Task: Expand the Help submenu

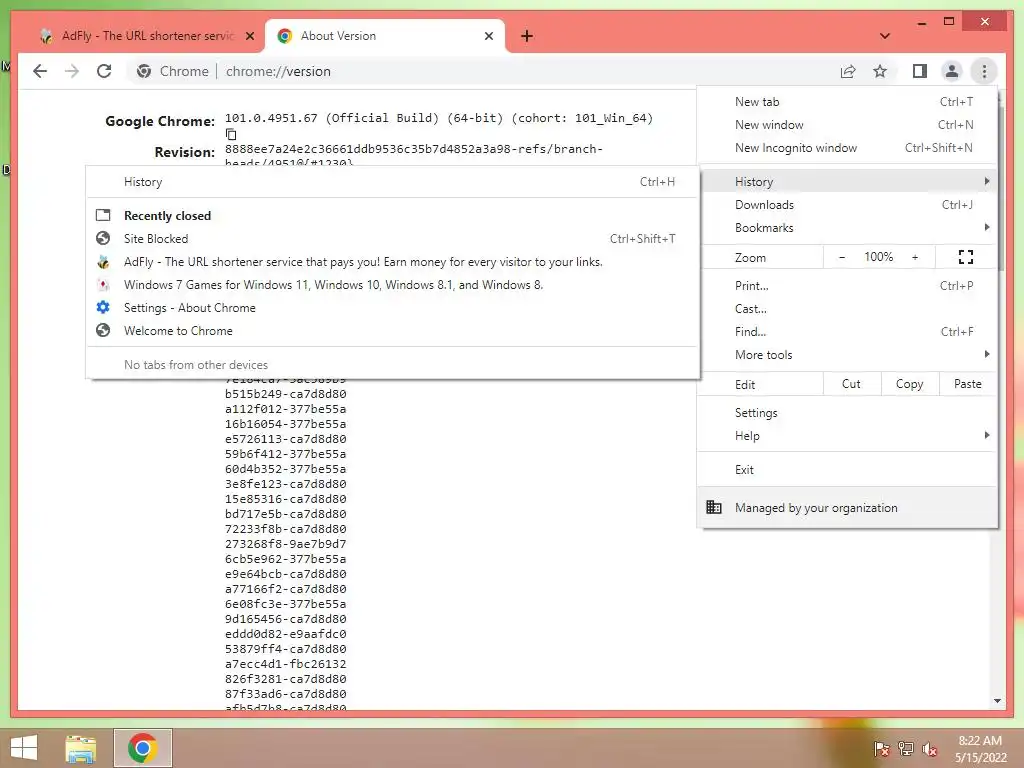Action: 847,436
